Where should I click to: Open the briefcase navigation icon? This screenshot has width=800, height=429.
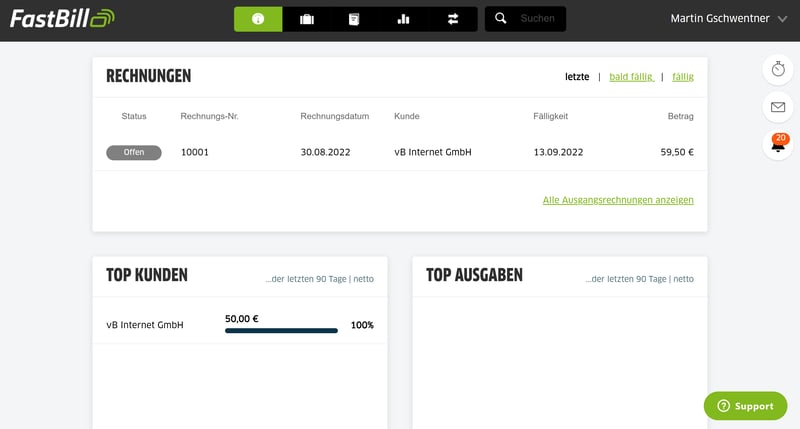[x=307, y=19]
